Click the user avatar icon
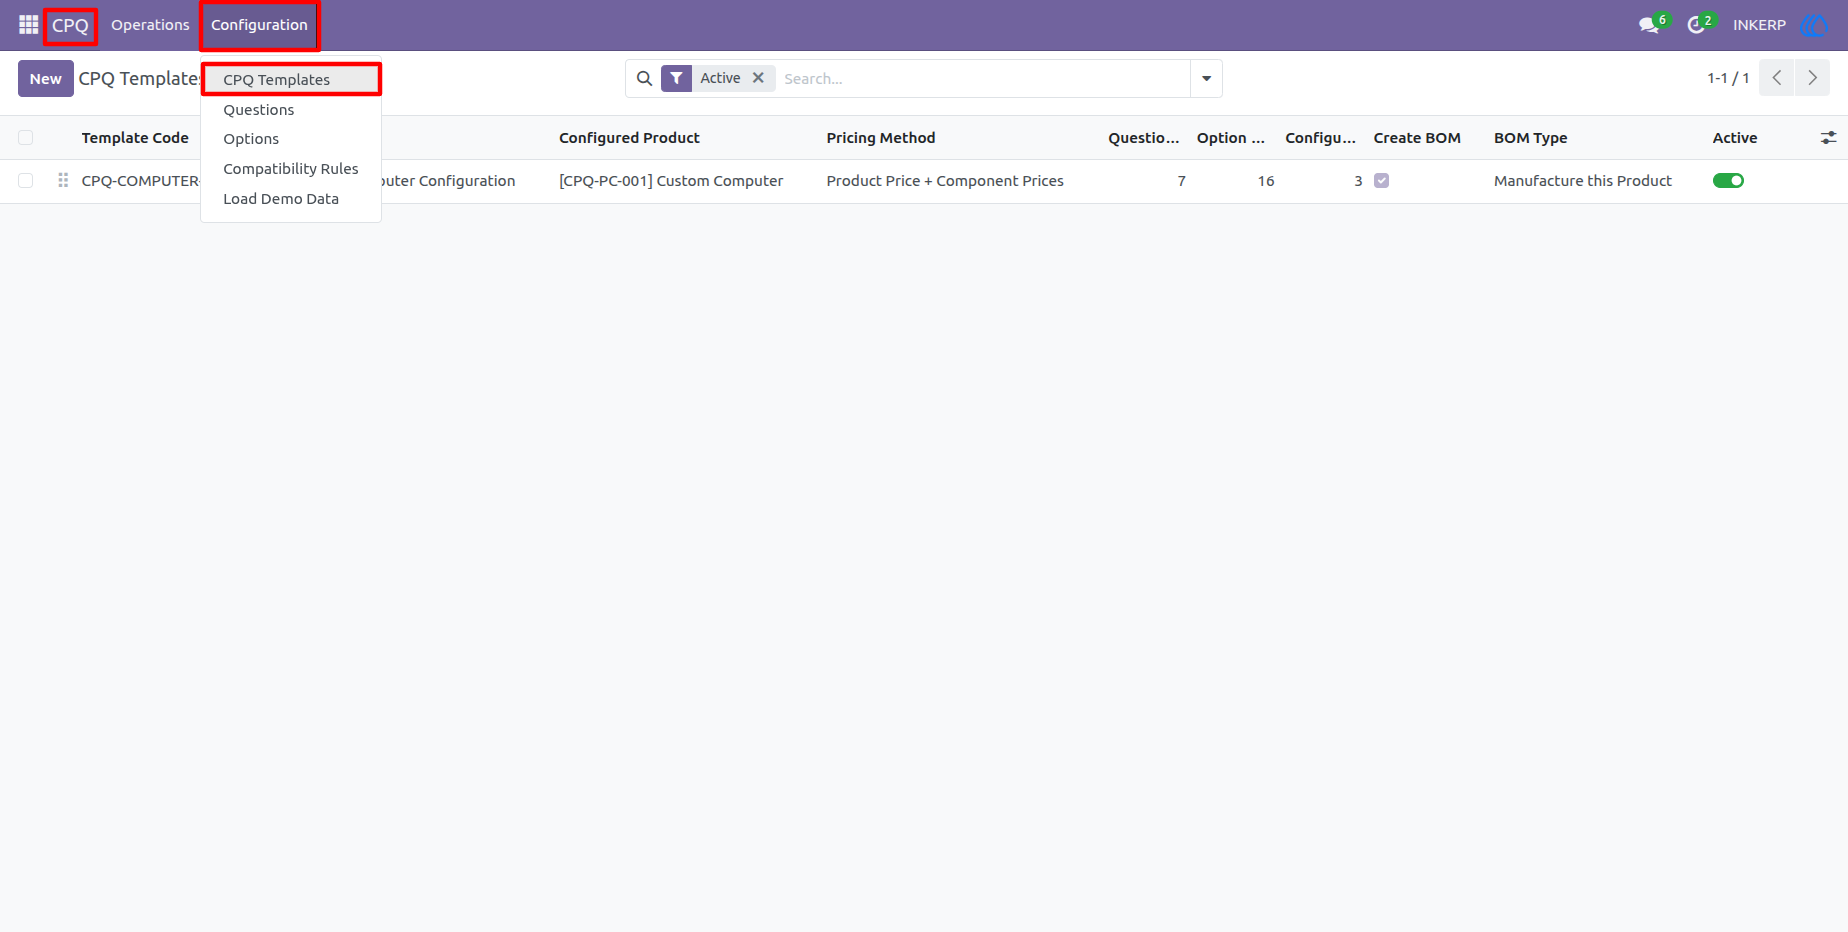 click(1813, 25)
